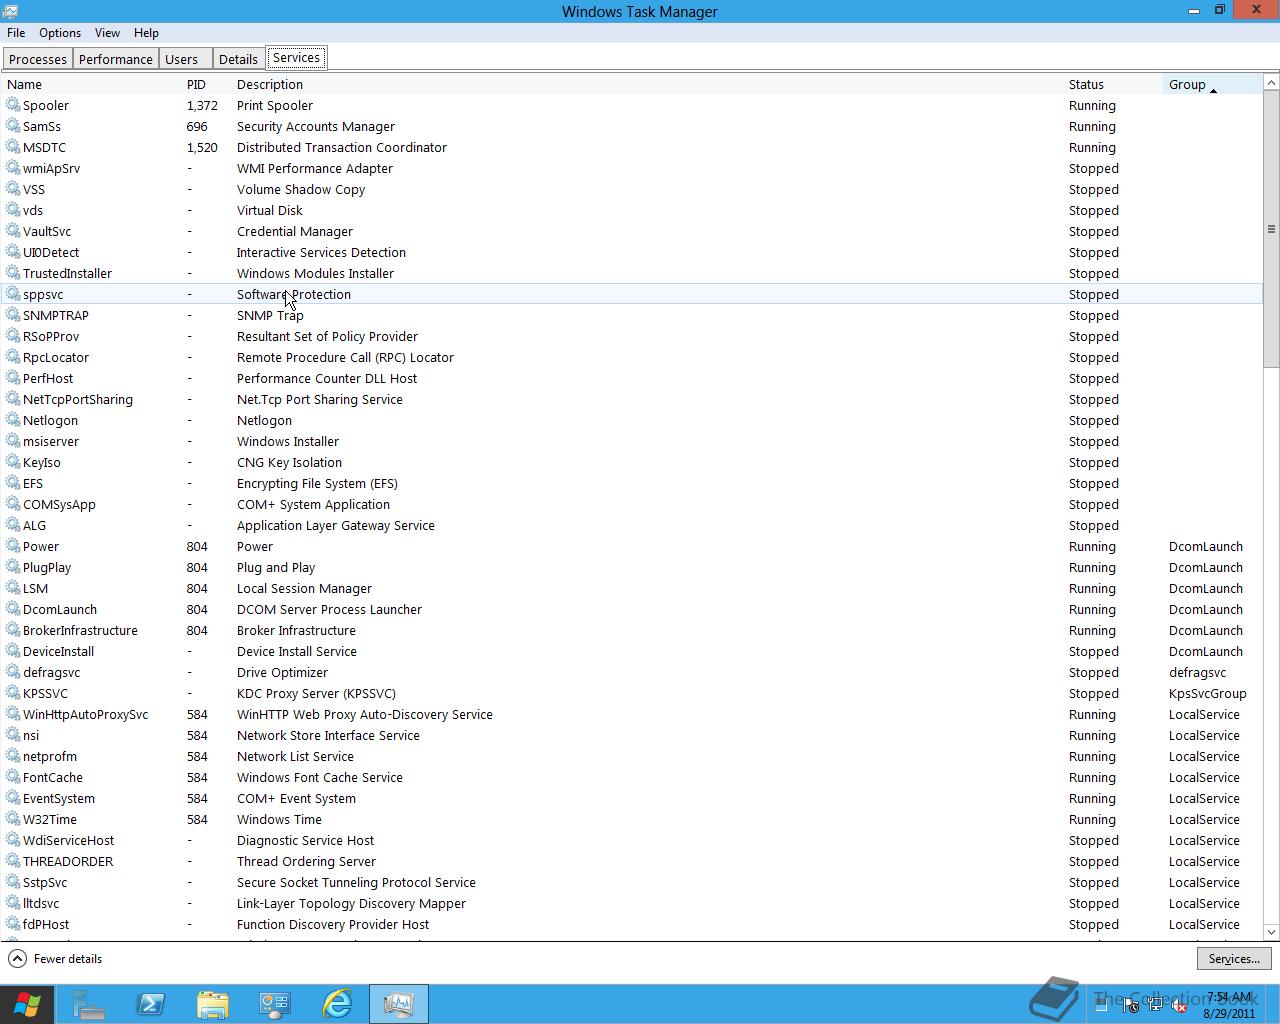Click the gear icon beside SamSs service
This screenshot has height=1024, width=1280.
13,126
